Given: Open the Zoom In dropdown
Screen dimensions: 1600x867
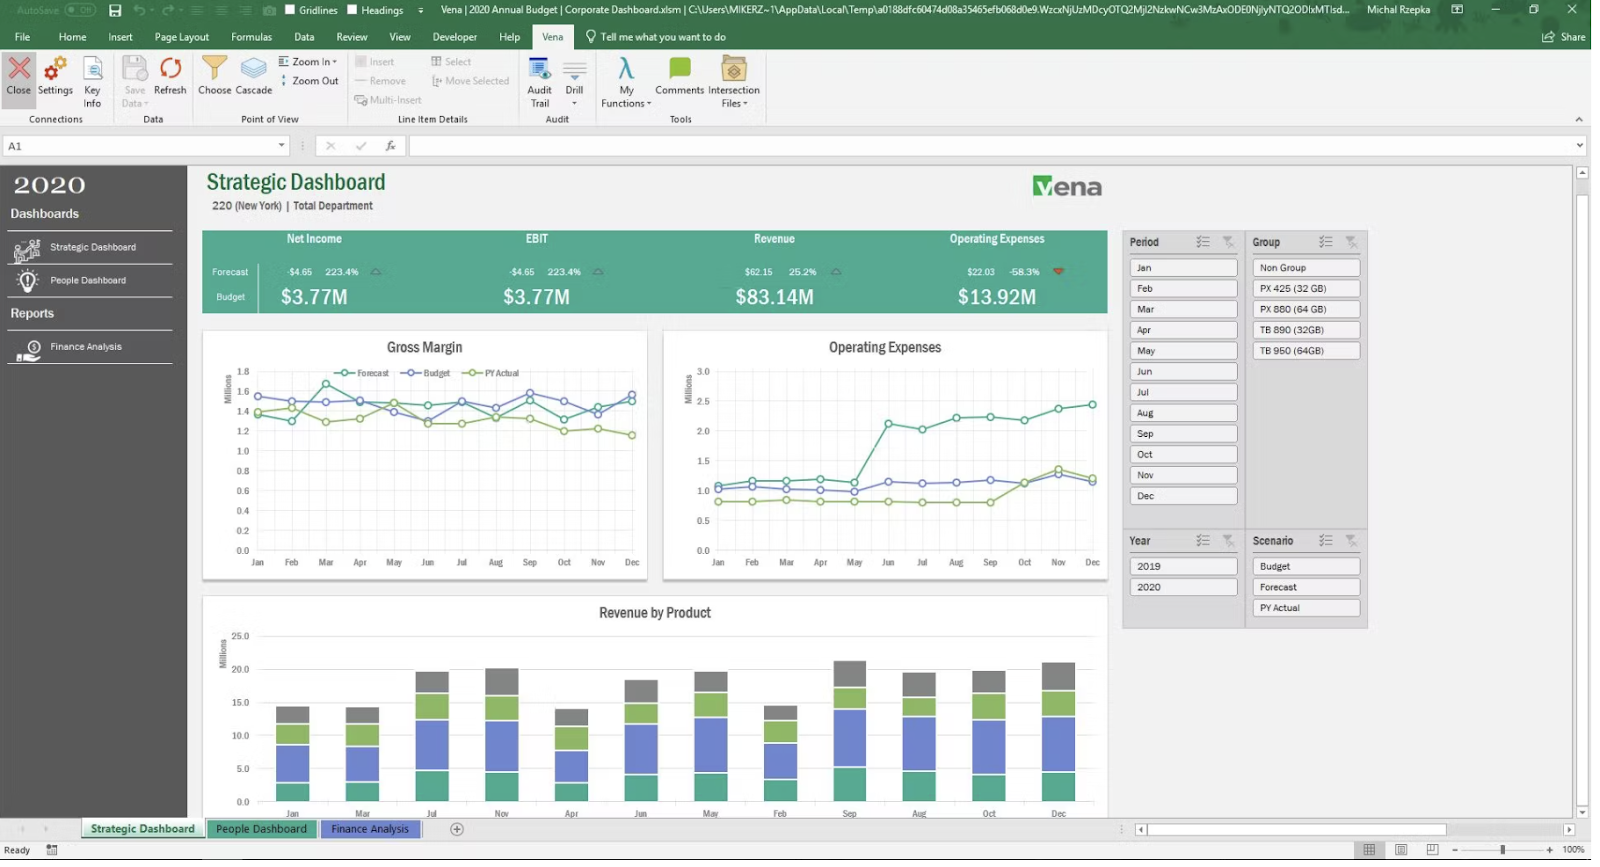Looking at the screenshot, I should (x=308, y=62).
